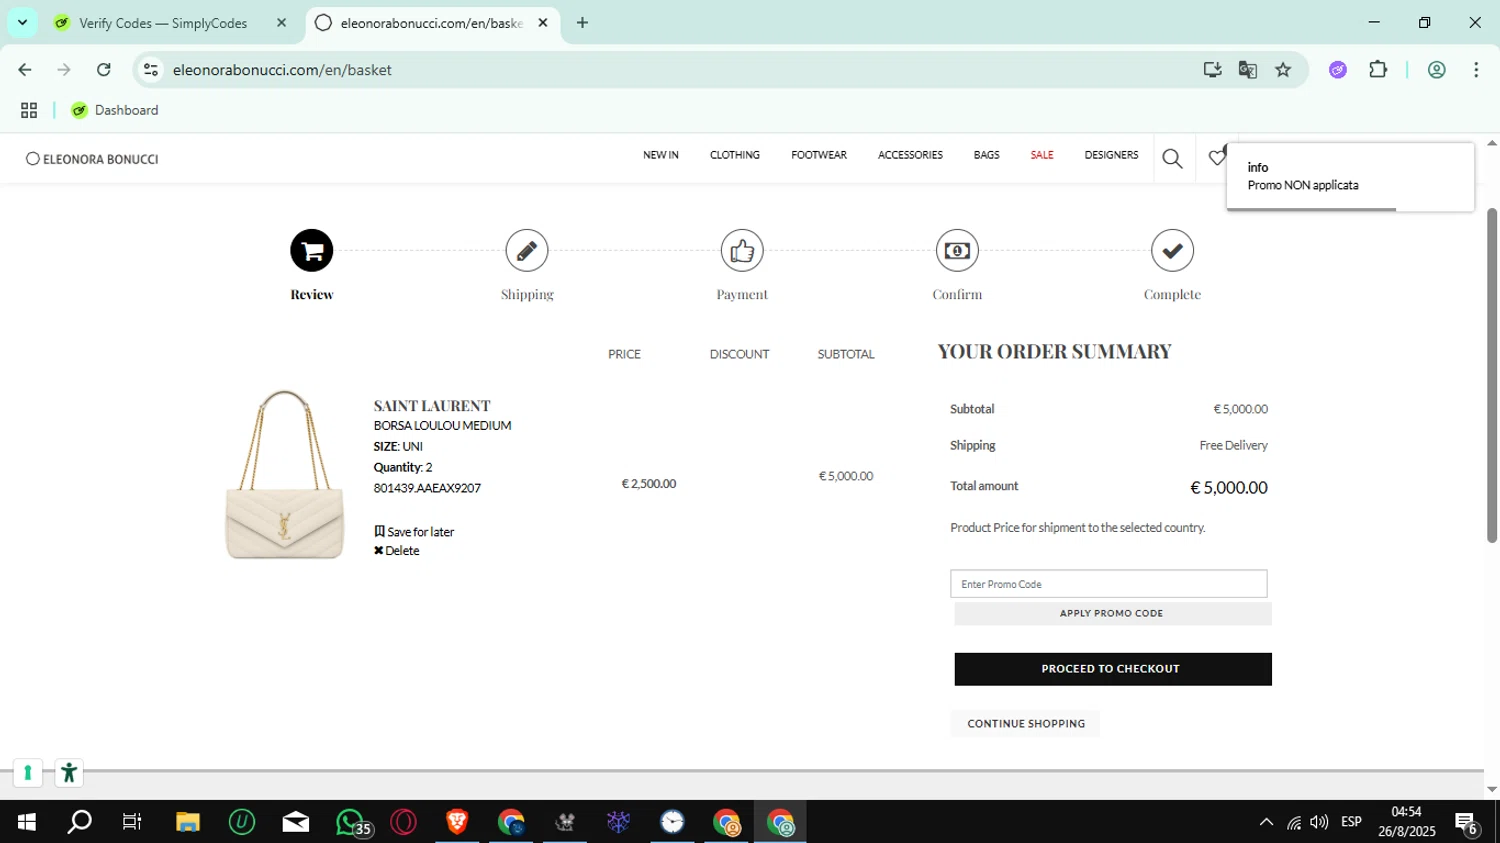
Task: Click the BORSA LOULOU MEDIUM text
Action: point(442,425)
